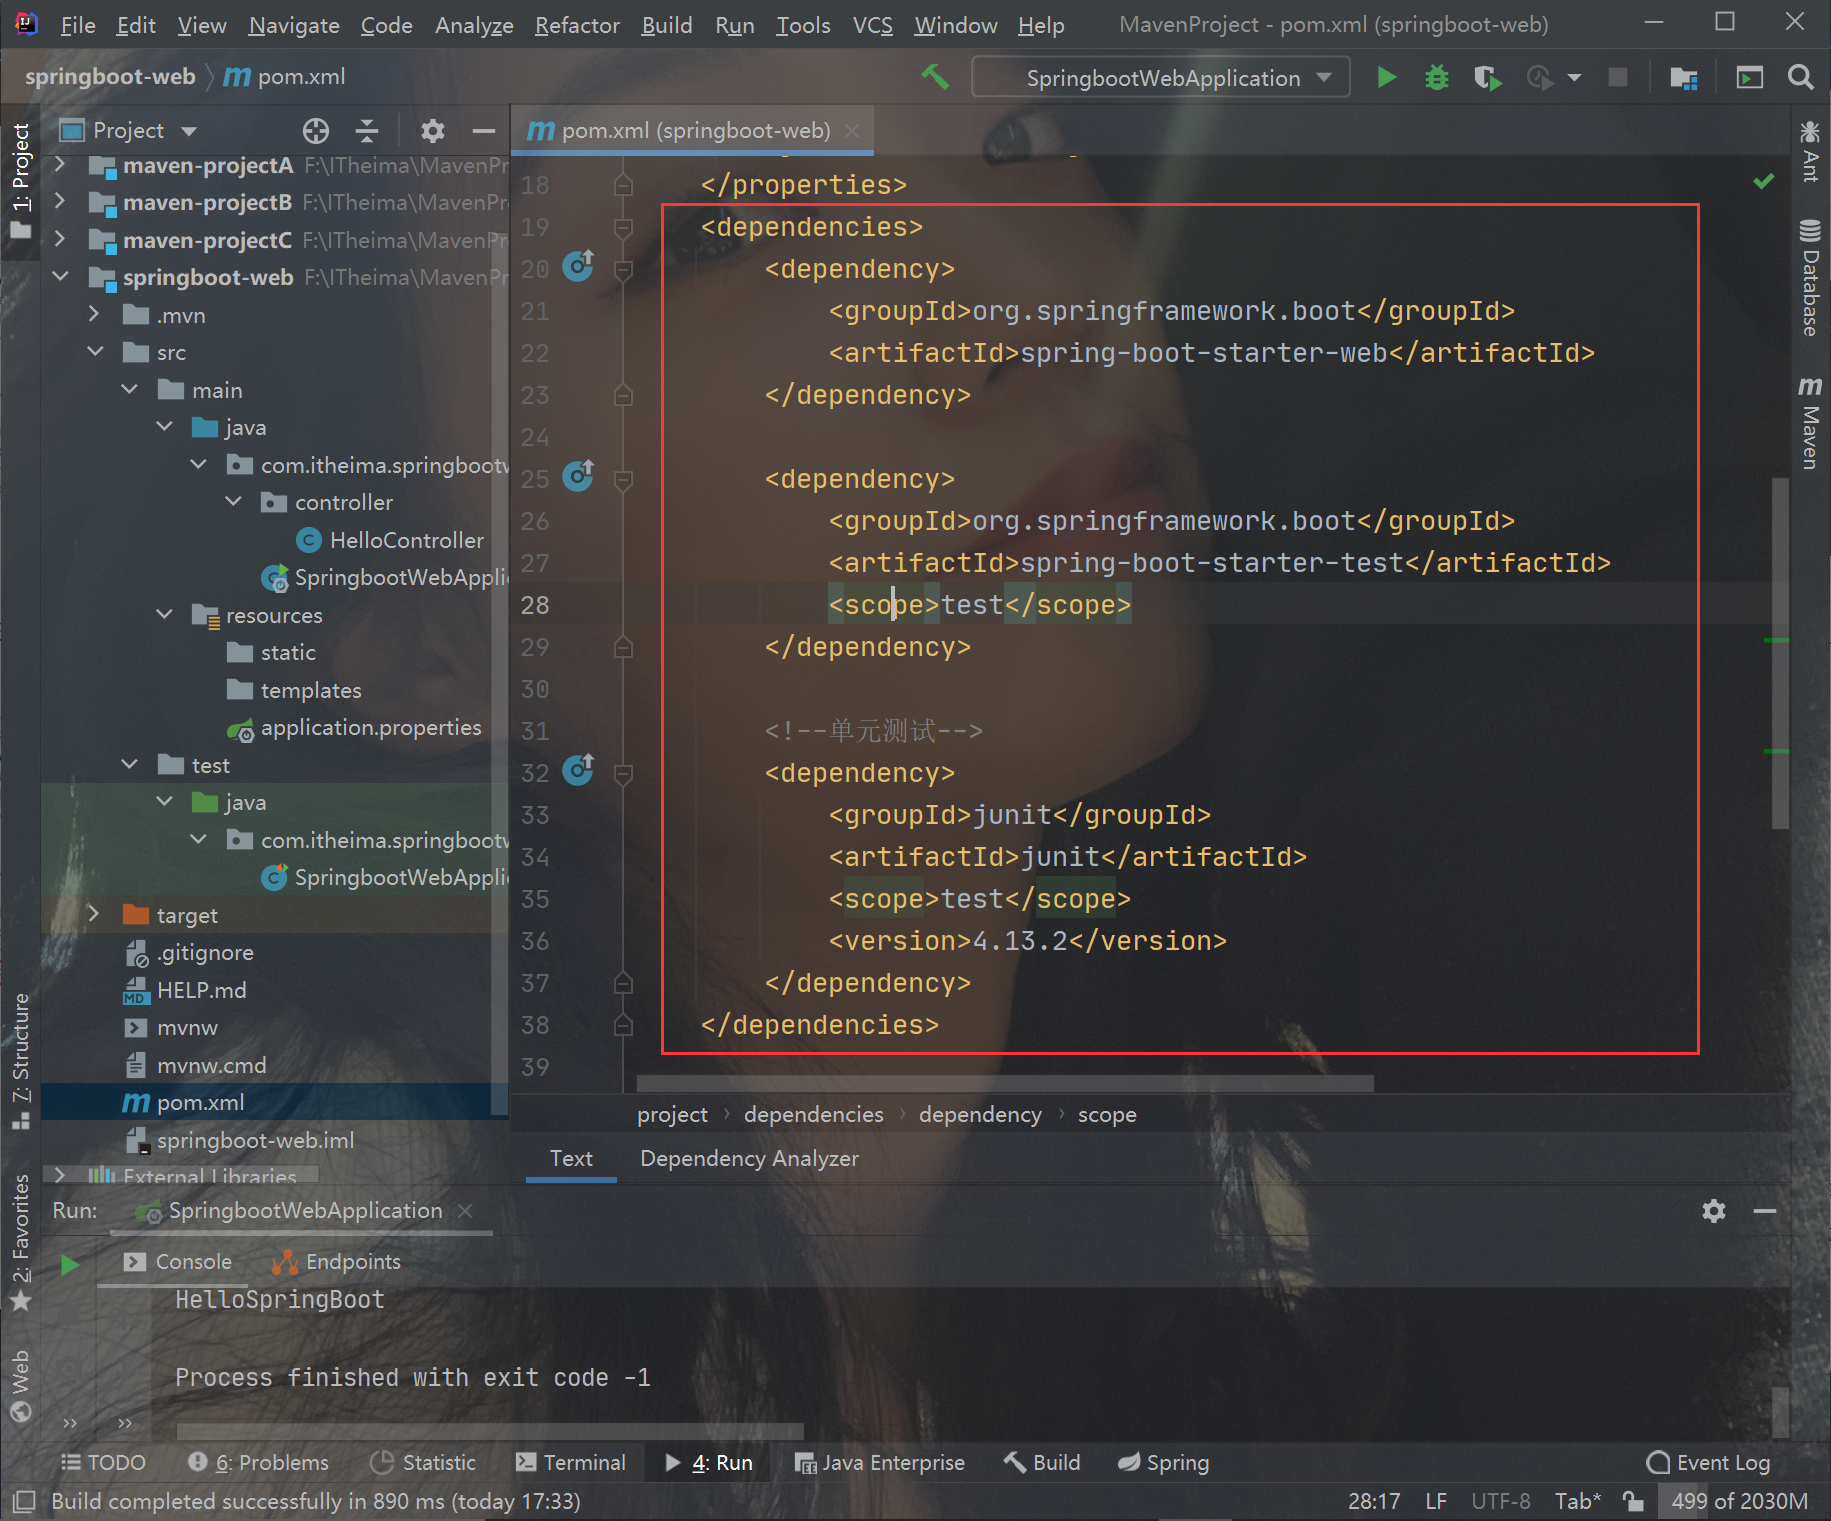The image size is (1831, 1521).
Task: Click the console horizontal scrollbar
Action: pyautogui.click(x=490, y=1430)
